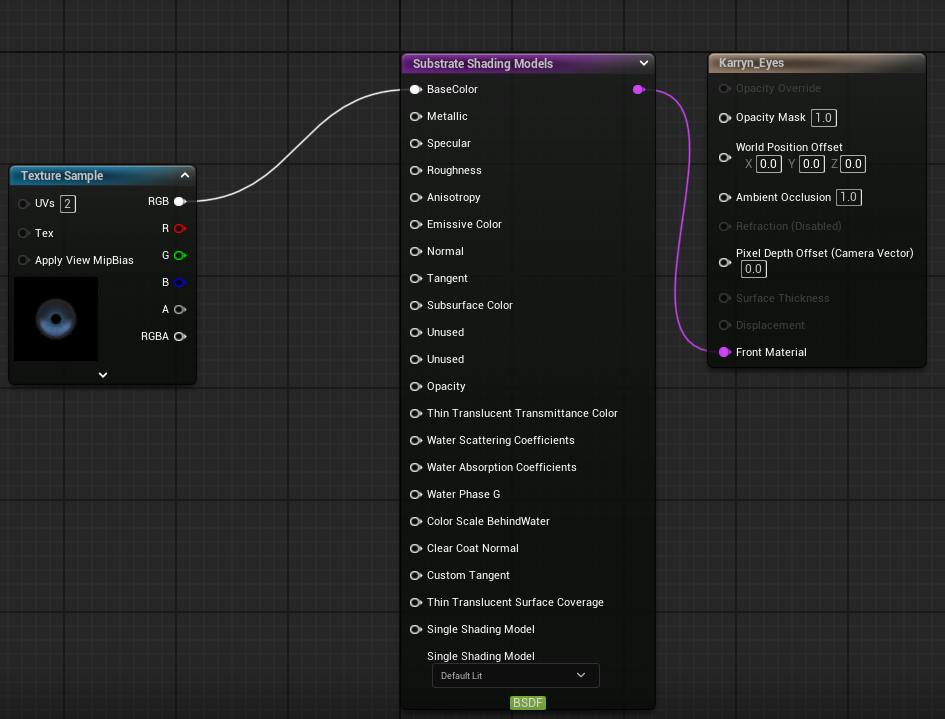Click the Ambient Occlusion pin
This screenshot has height=719, width=945.
pos(724,198)
